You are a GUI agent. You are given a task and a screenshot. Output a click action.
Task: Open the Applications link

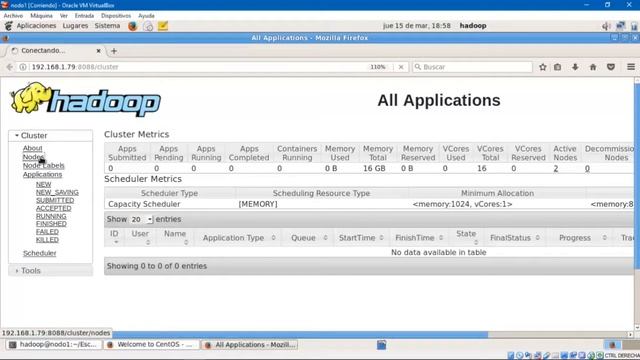(42, 174)
